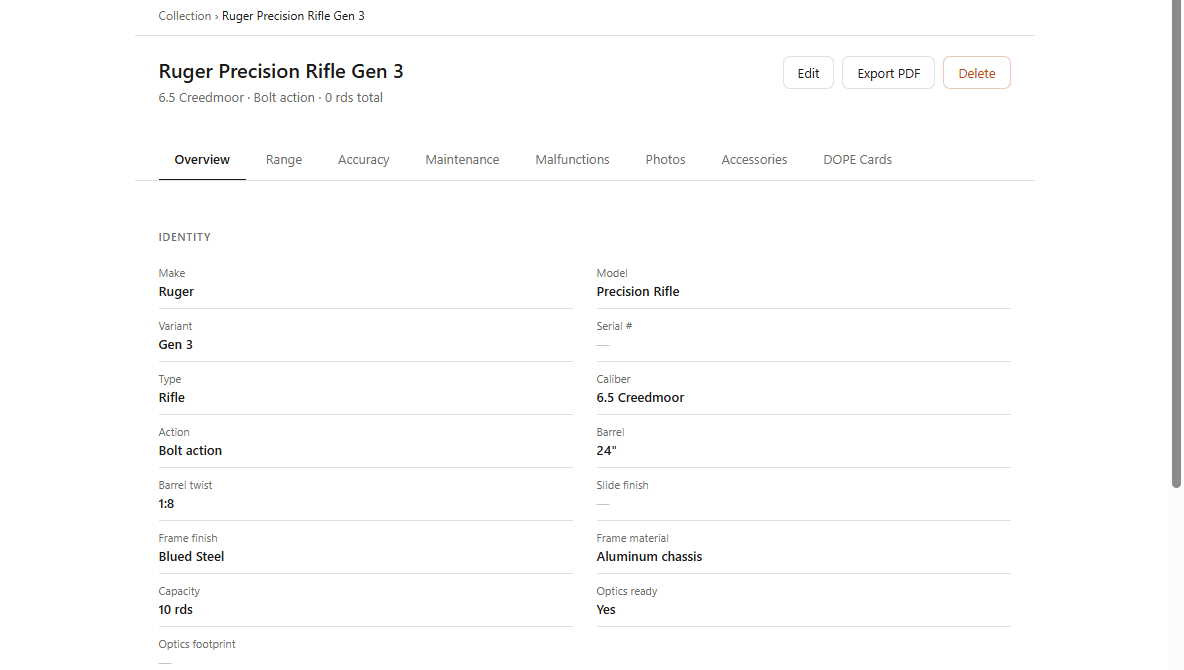Click the vertical page scrollbar

point(1176,244)
